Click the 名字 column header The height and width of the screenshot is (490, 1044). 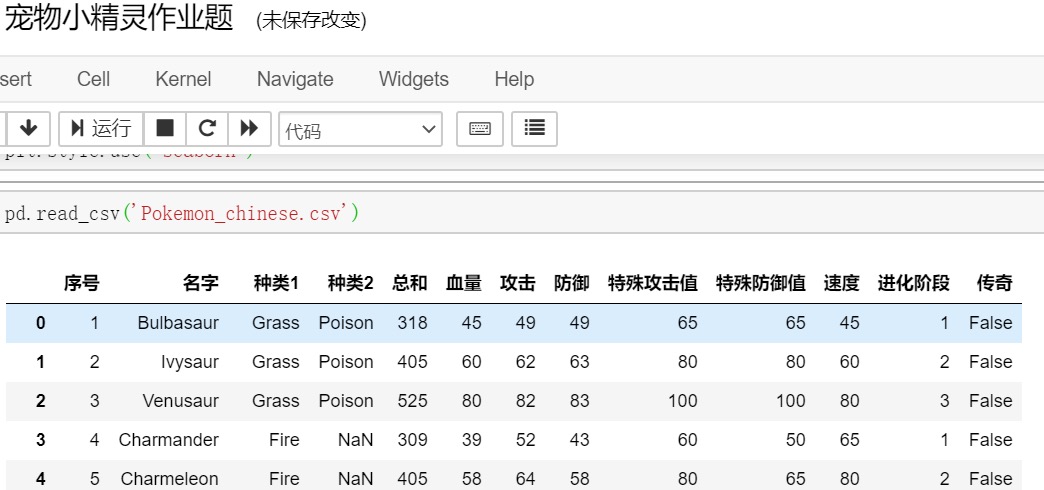tap(200, 283)
